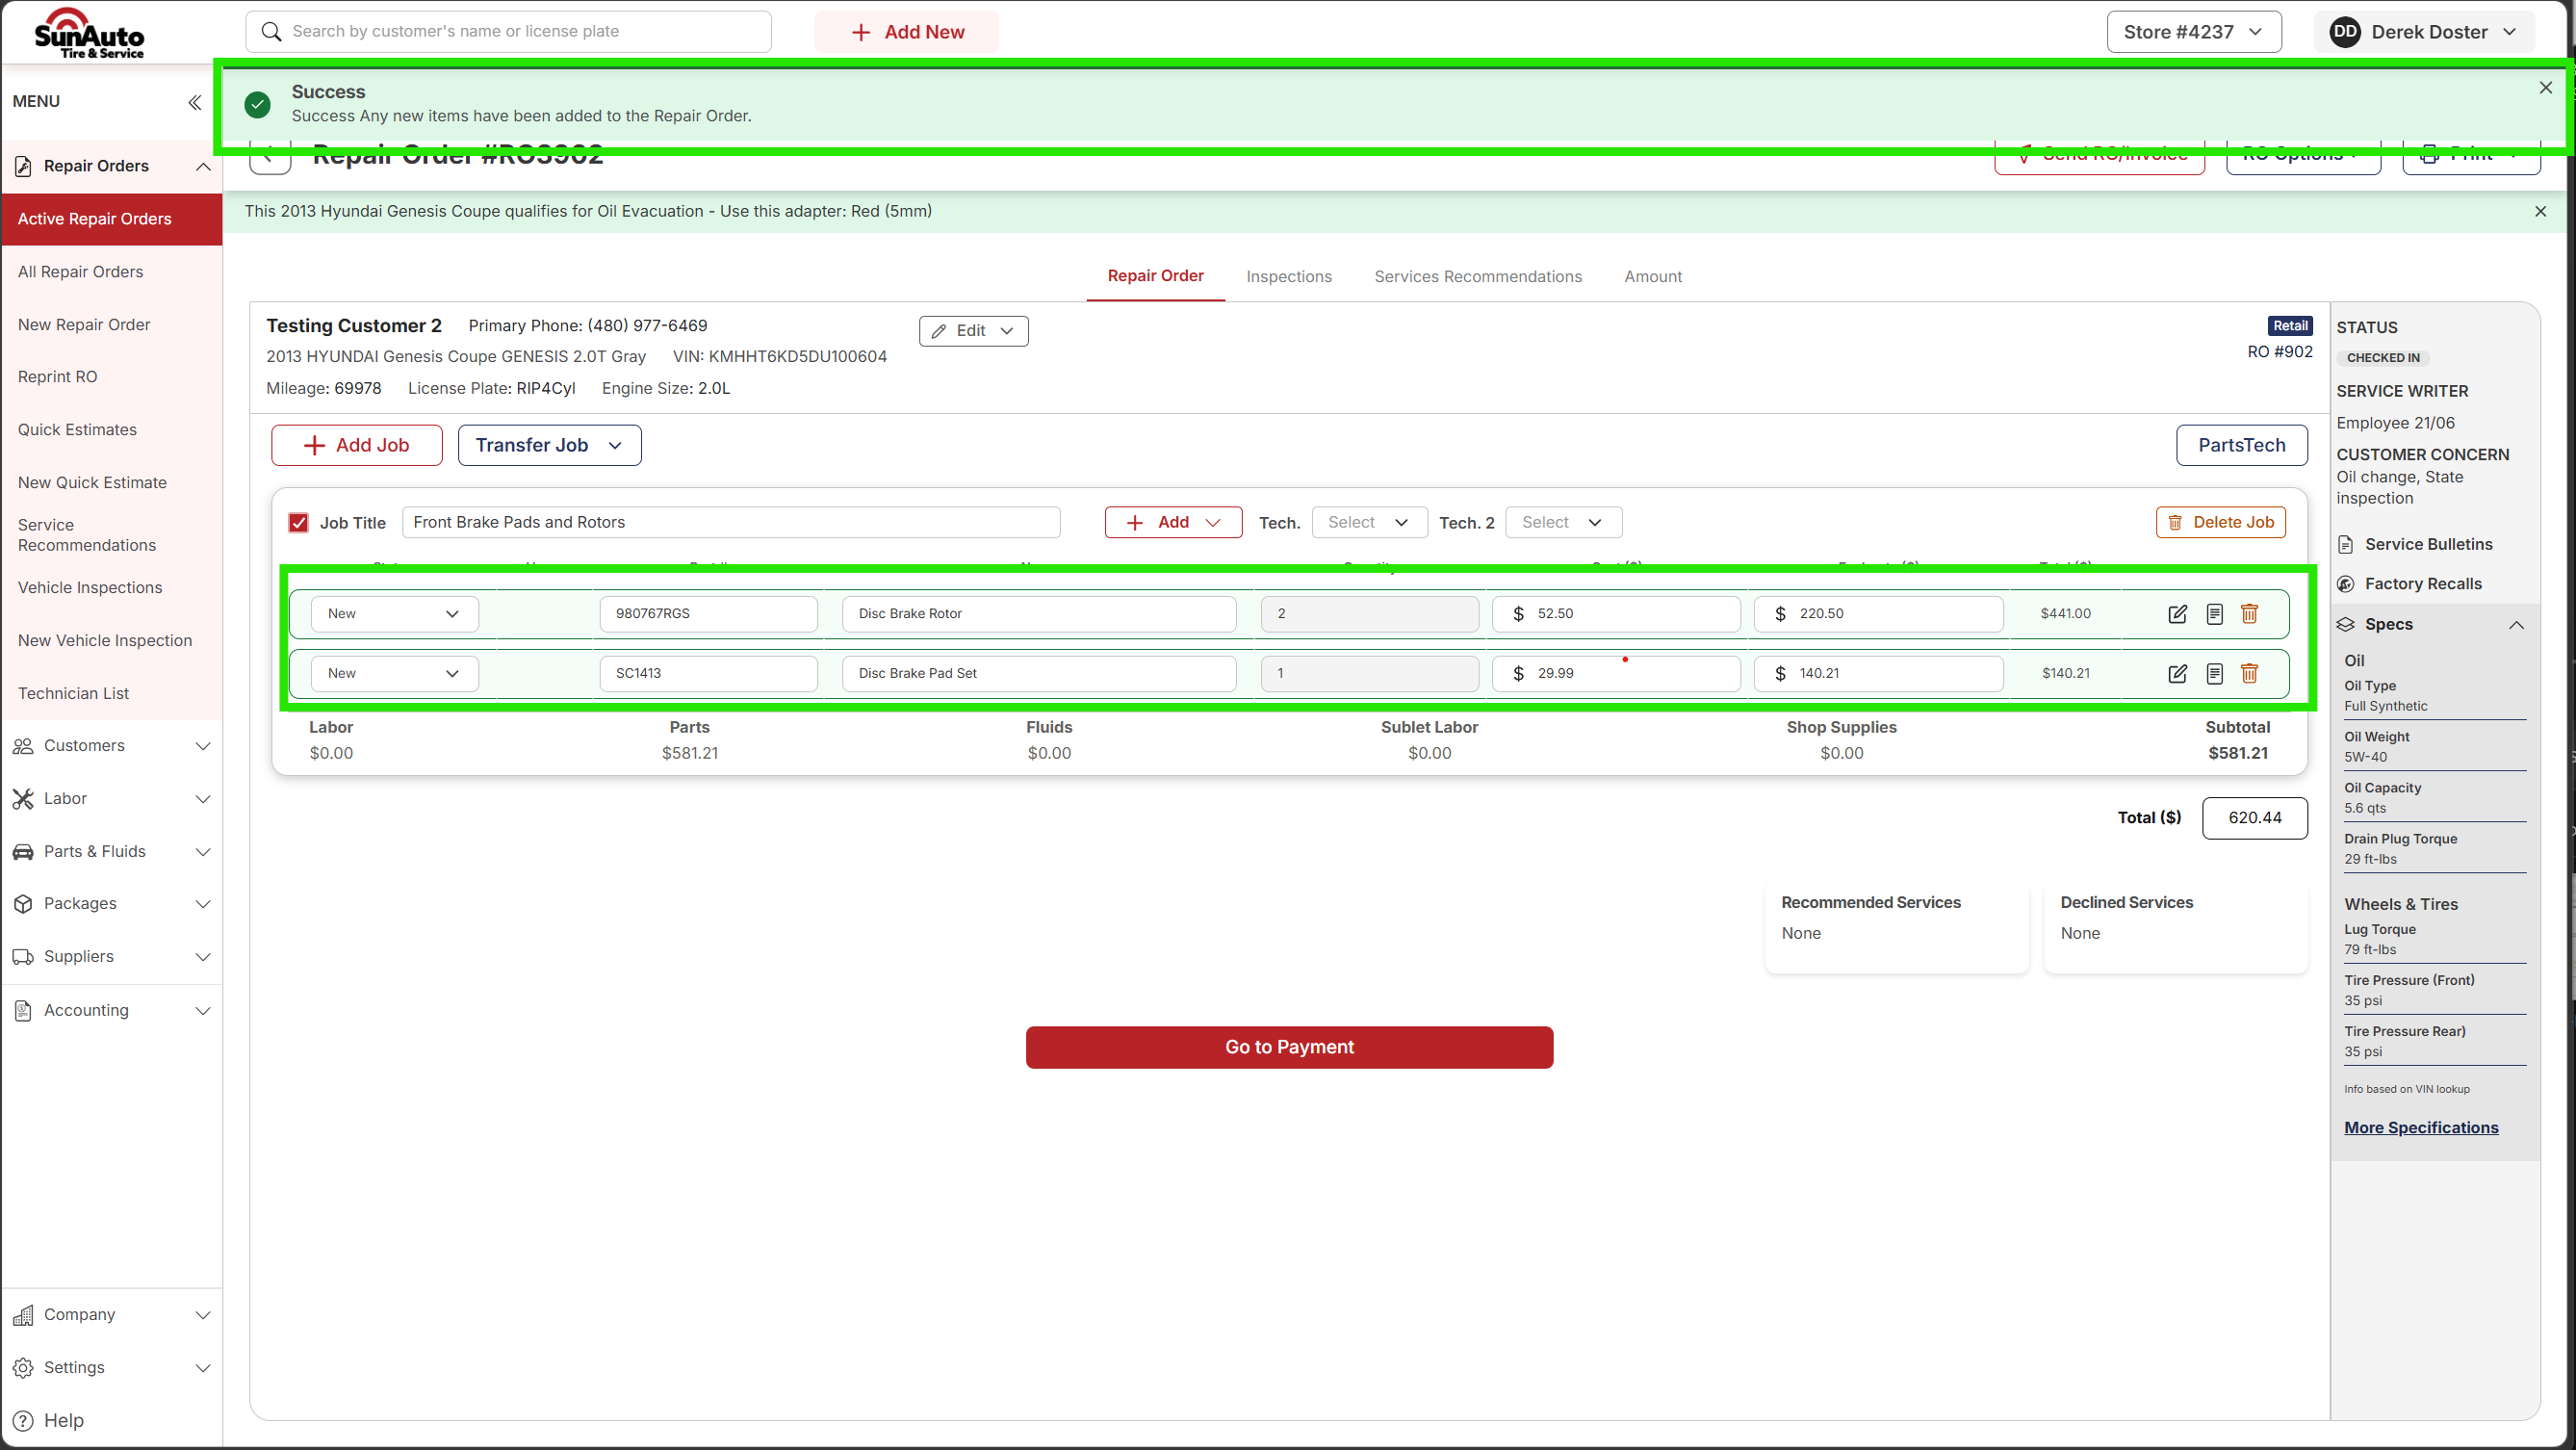Open the red Add dropdown in the job
This screenshot has height=1450, width=2576.
click(x=1173, y=523)
